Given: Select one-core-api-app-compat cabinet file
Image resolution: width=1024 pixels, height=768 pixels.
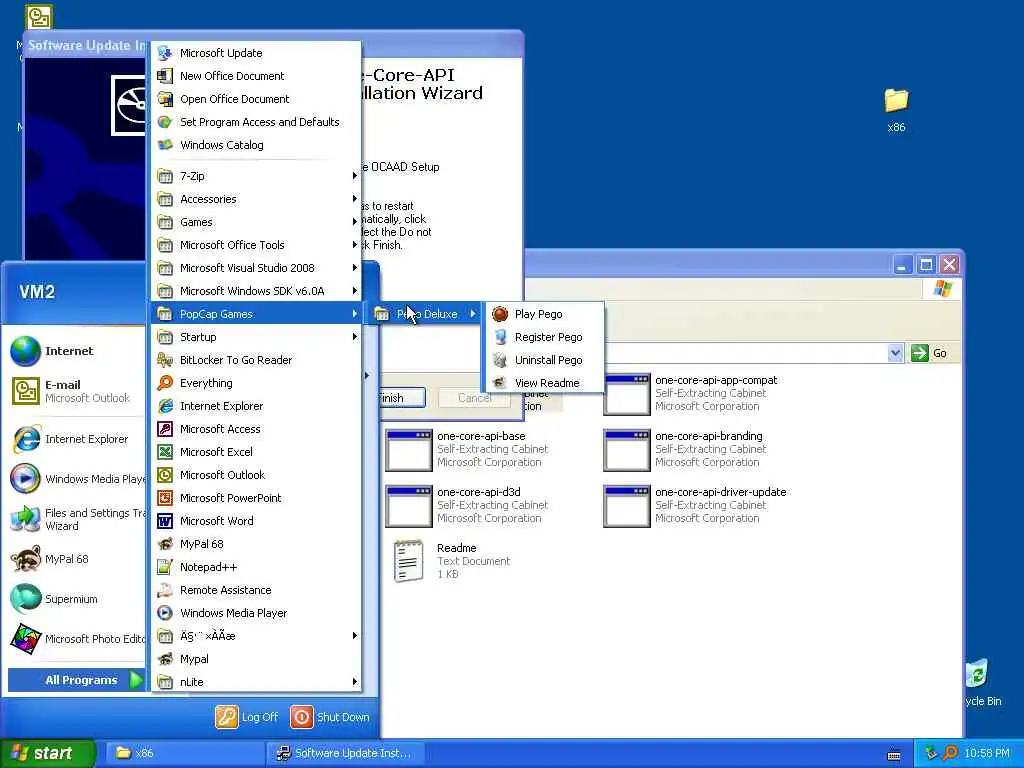Looking at the screenshot, I should [691, 393].
